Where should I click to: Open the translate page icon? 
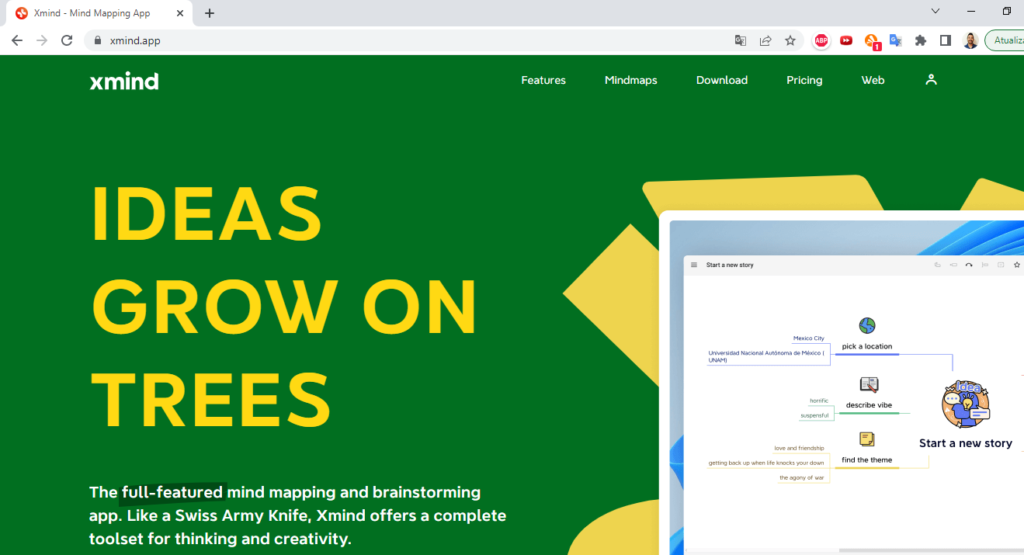pyautogui.click(x=740, y=40)
